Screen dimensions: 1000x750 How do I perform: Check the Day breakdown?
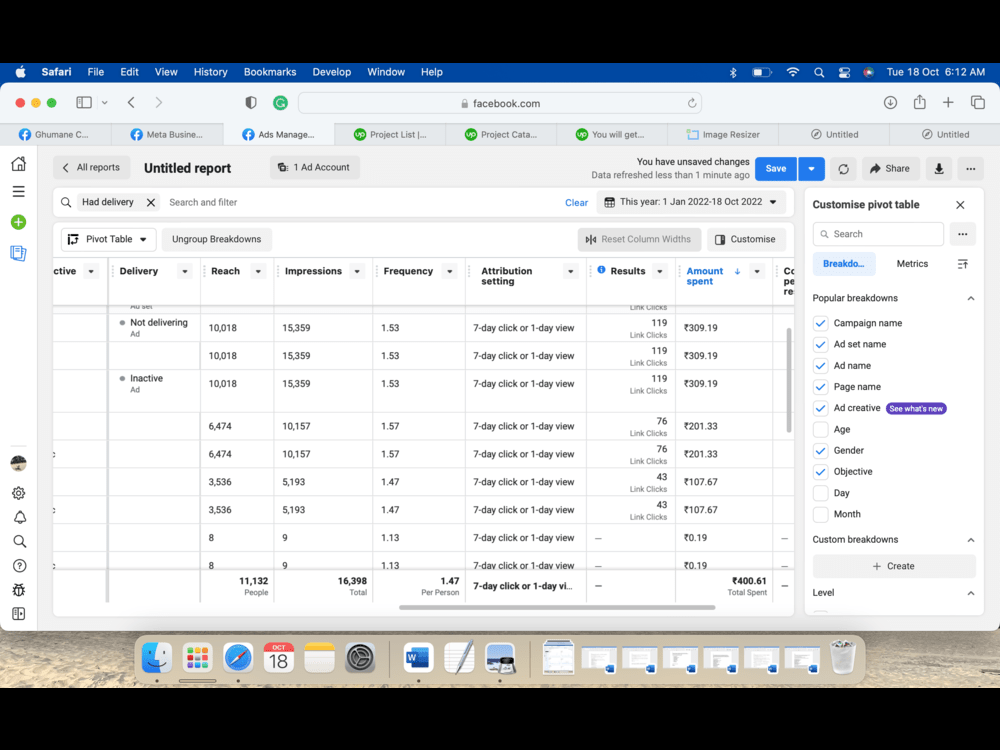820,493
